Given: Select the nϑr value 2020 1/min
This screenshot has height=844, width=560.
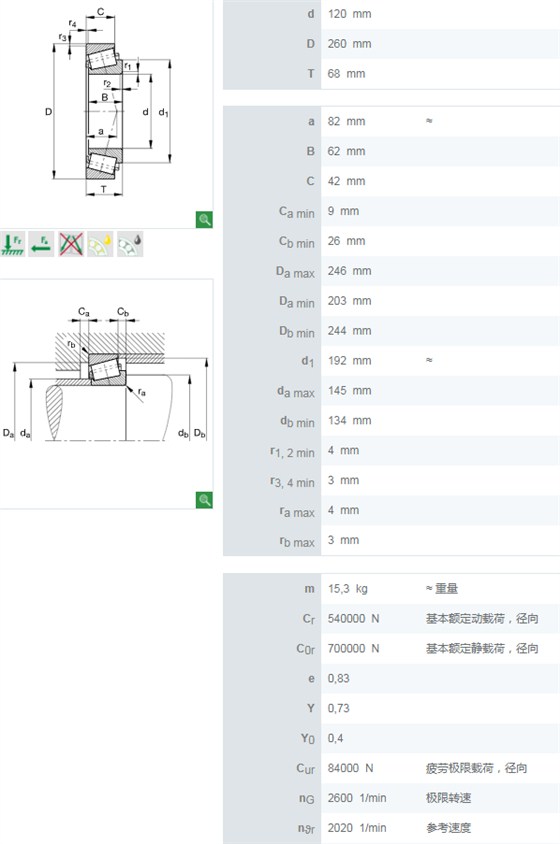Looking at the screenshot, I should (357, 828).
